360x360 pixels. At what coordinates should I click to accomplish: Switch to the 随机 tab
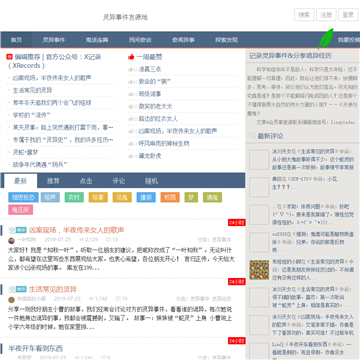point(151,181)
